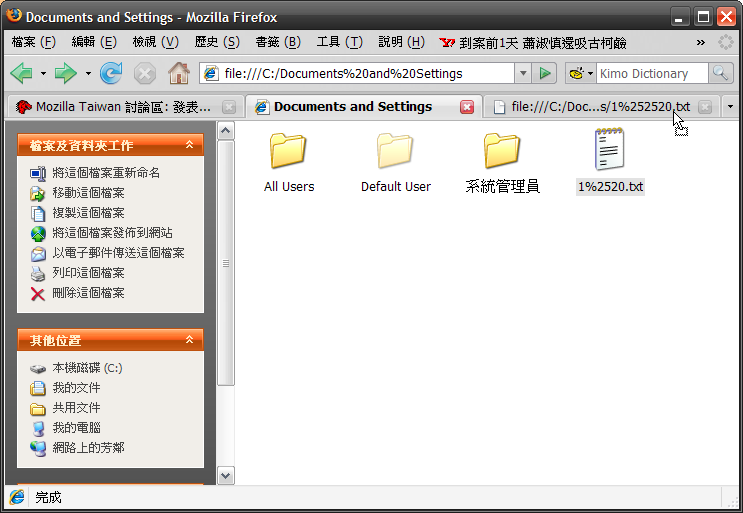743x513 pixels.
Task: Open the 書籤 (B) menu
Action: point(278,43)
